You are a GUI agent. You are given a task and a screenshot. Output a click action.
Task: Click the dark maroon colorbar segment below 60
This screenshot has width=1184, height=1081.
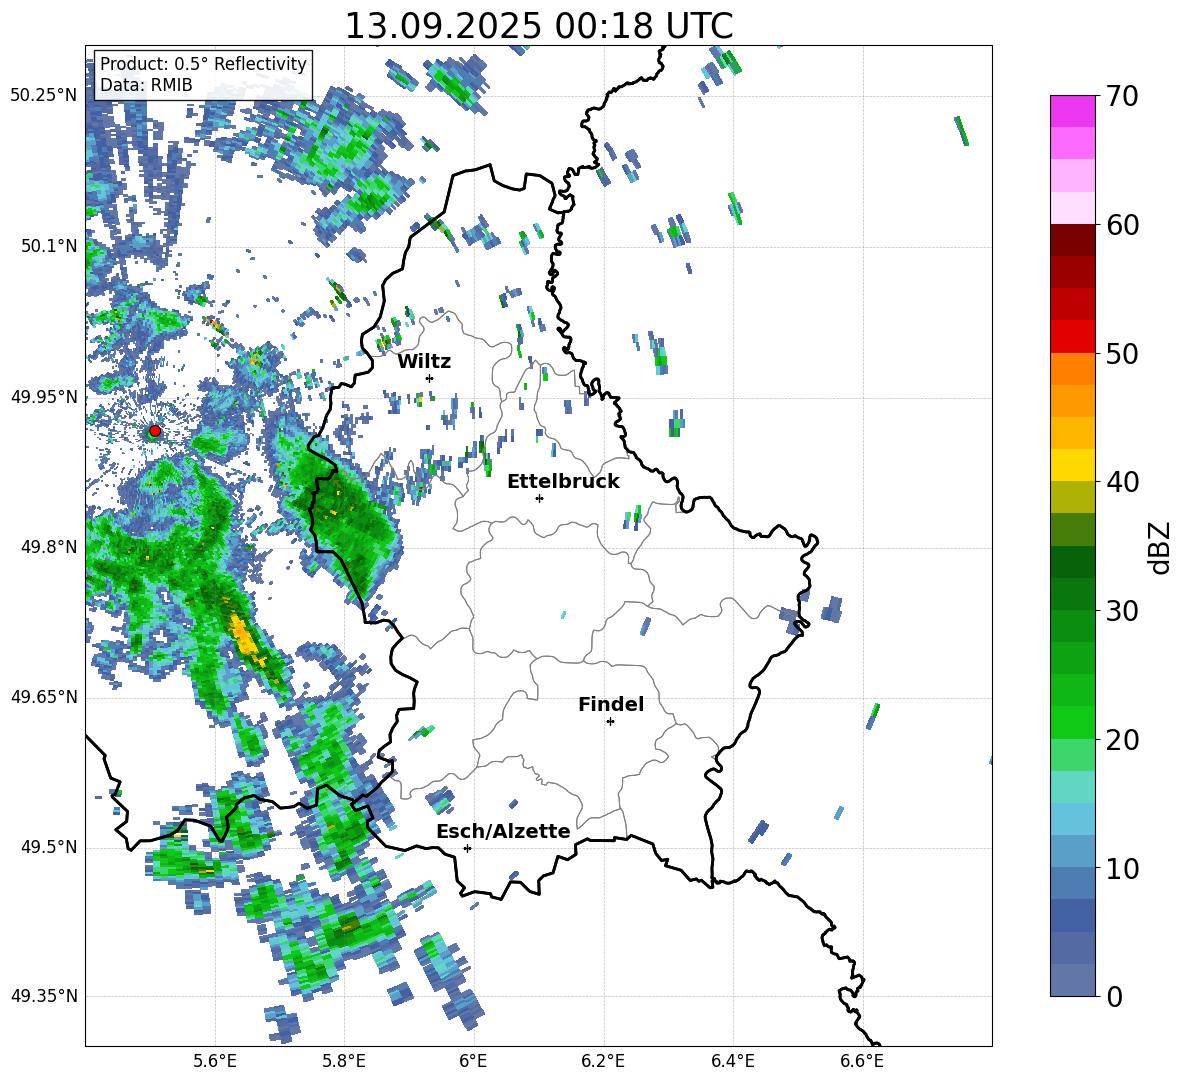[x=1072, y=240]
